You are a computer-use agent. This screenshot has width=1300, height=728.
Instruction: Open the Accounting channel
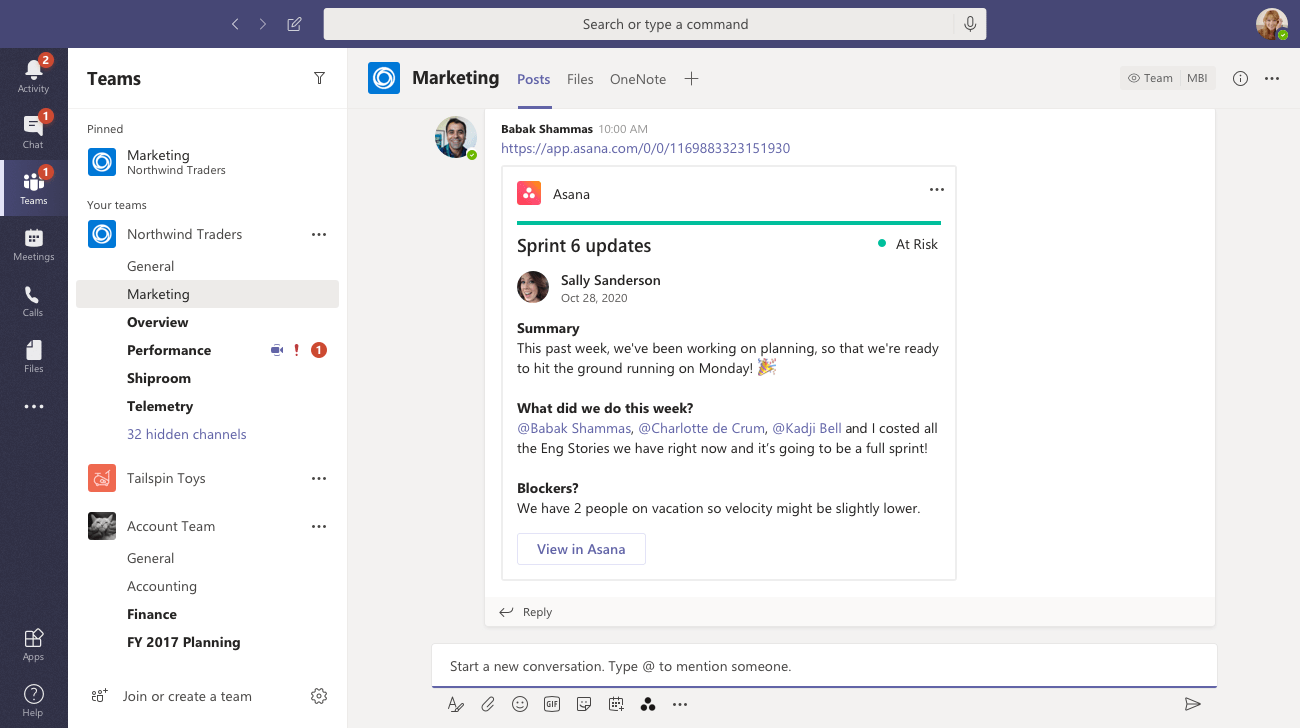click(x=162, y=586)
